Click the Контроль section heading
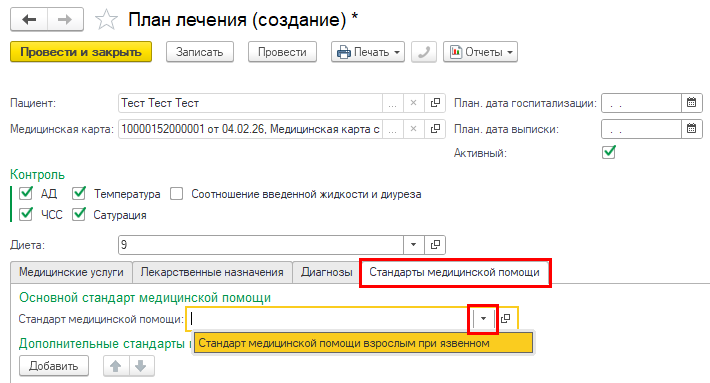710x383 pixels. coord(38,174)
